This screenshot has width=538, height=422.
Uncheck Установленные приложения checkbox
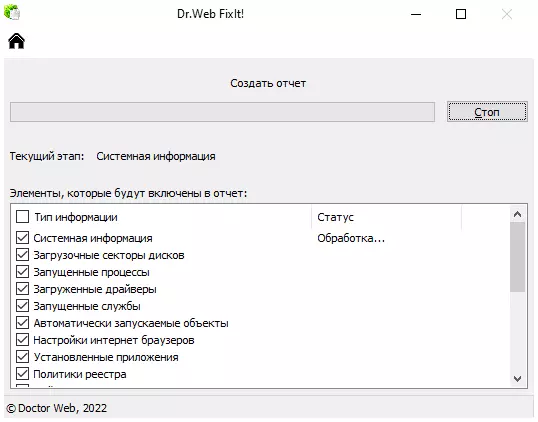pyautogui.click(x=23, y=356)
